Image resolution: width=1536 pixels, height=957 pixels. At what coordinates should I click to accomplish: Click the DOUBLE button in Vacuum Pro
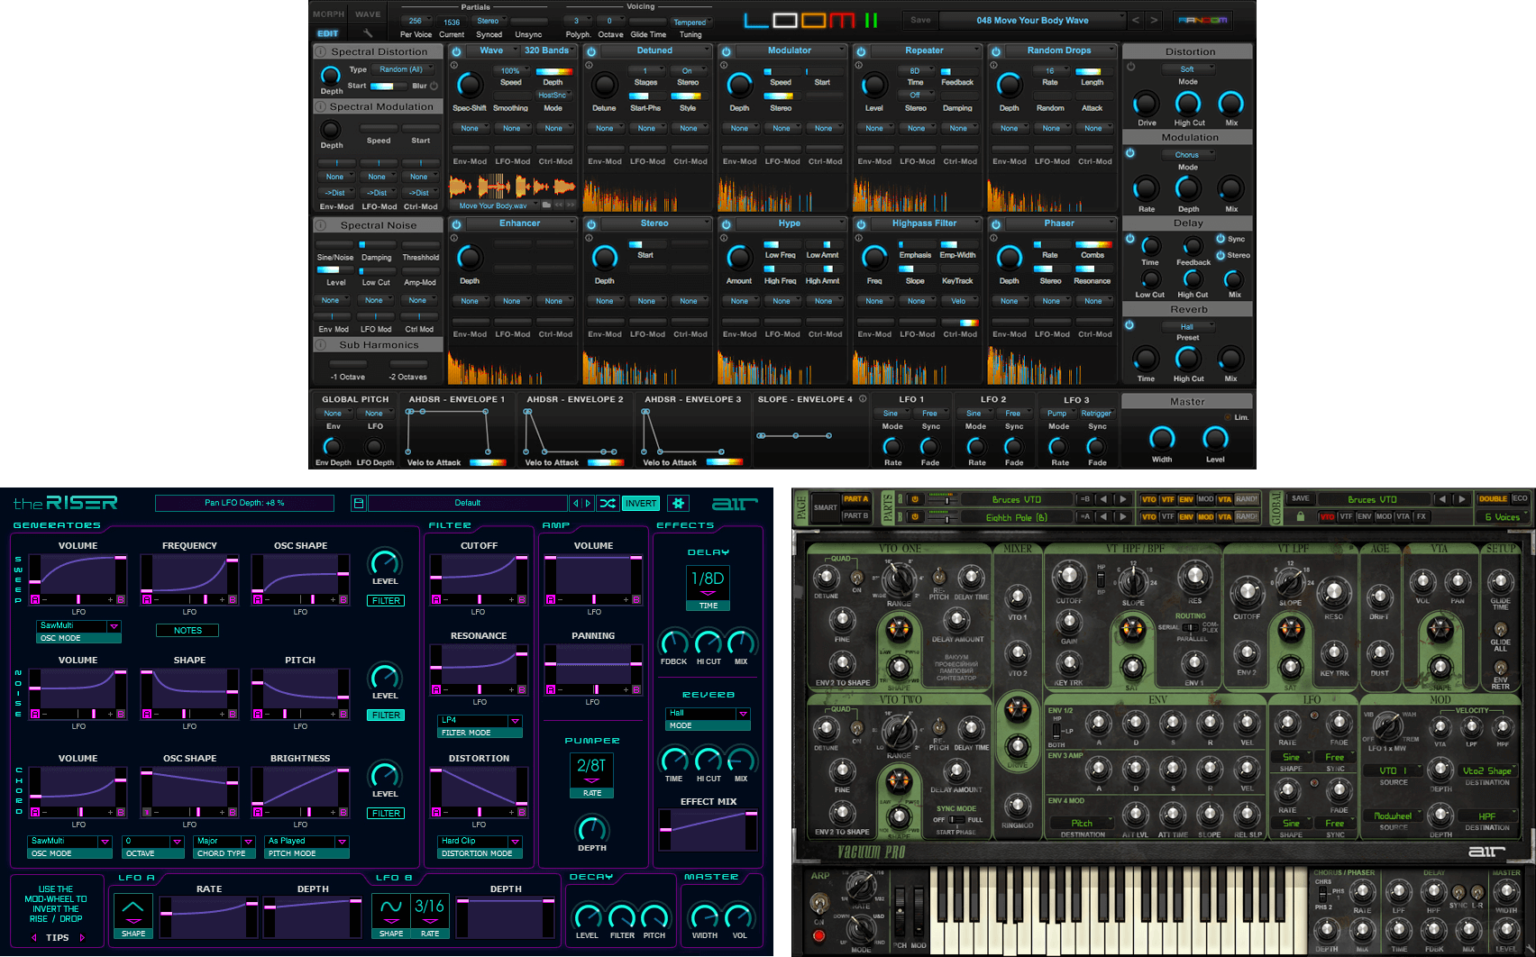(1493, 498)
